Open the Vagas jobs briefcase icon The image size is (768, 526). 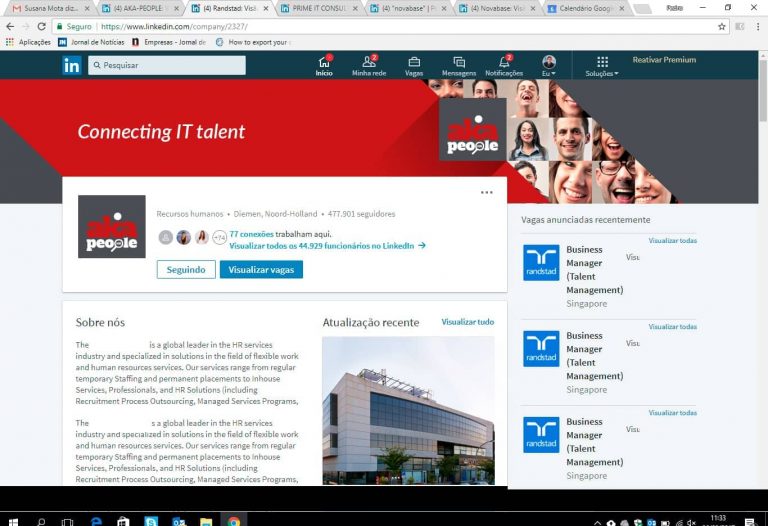(x=414, y=66)
